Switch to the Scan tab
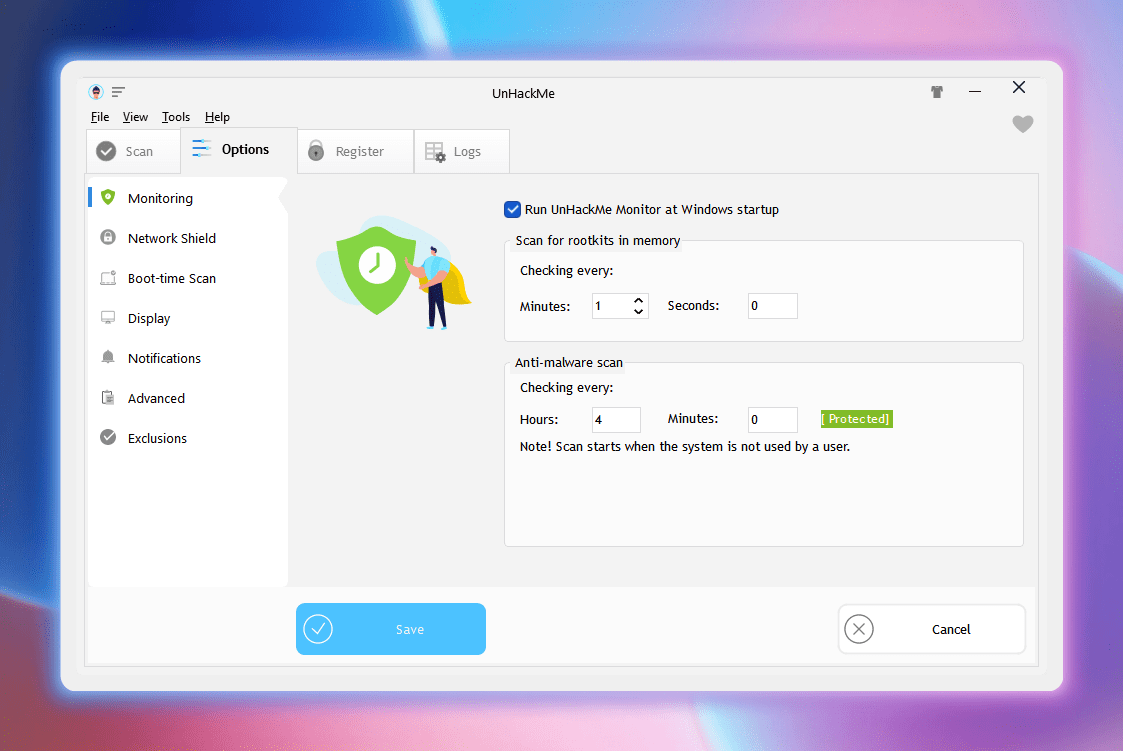Viewport: 1123px width, 751px height. coord(133,151)
